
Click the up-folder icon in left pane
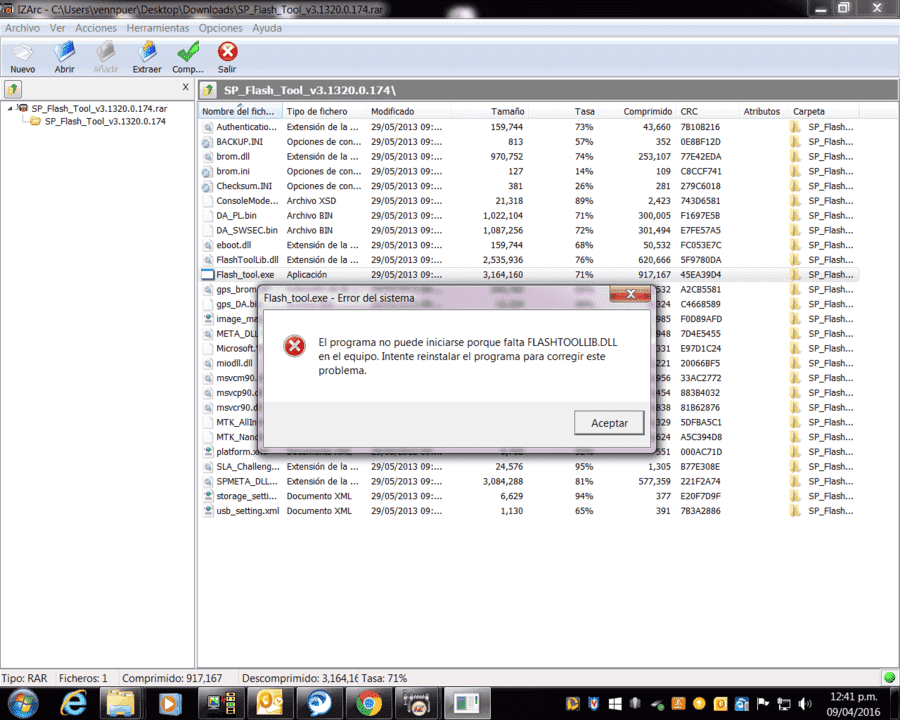[13, 89]
